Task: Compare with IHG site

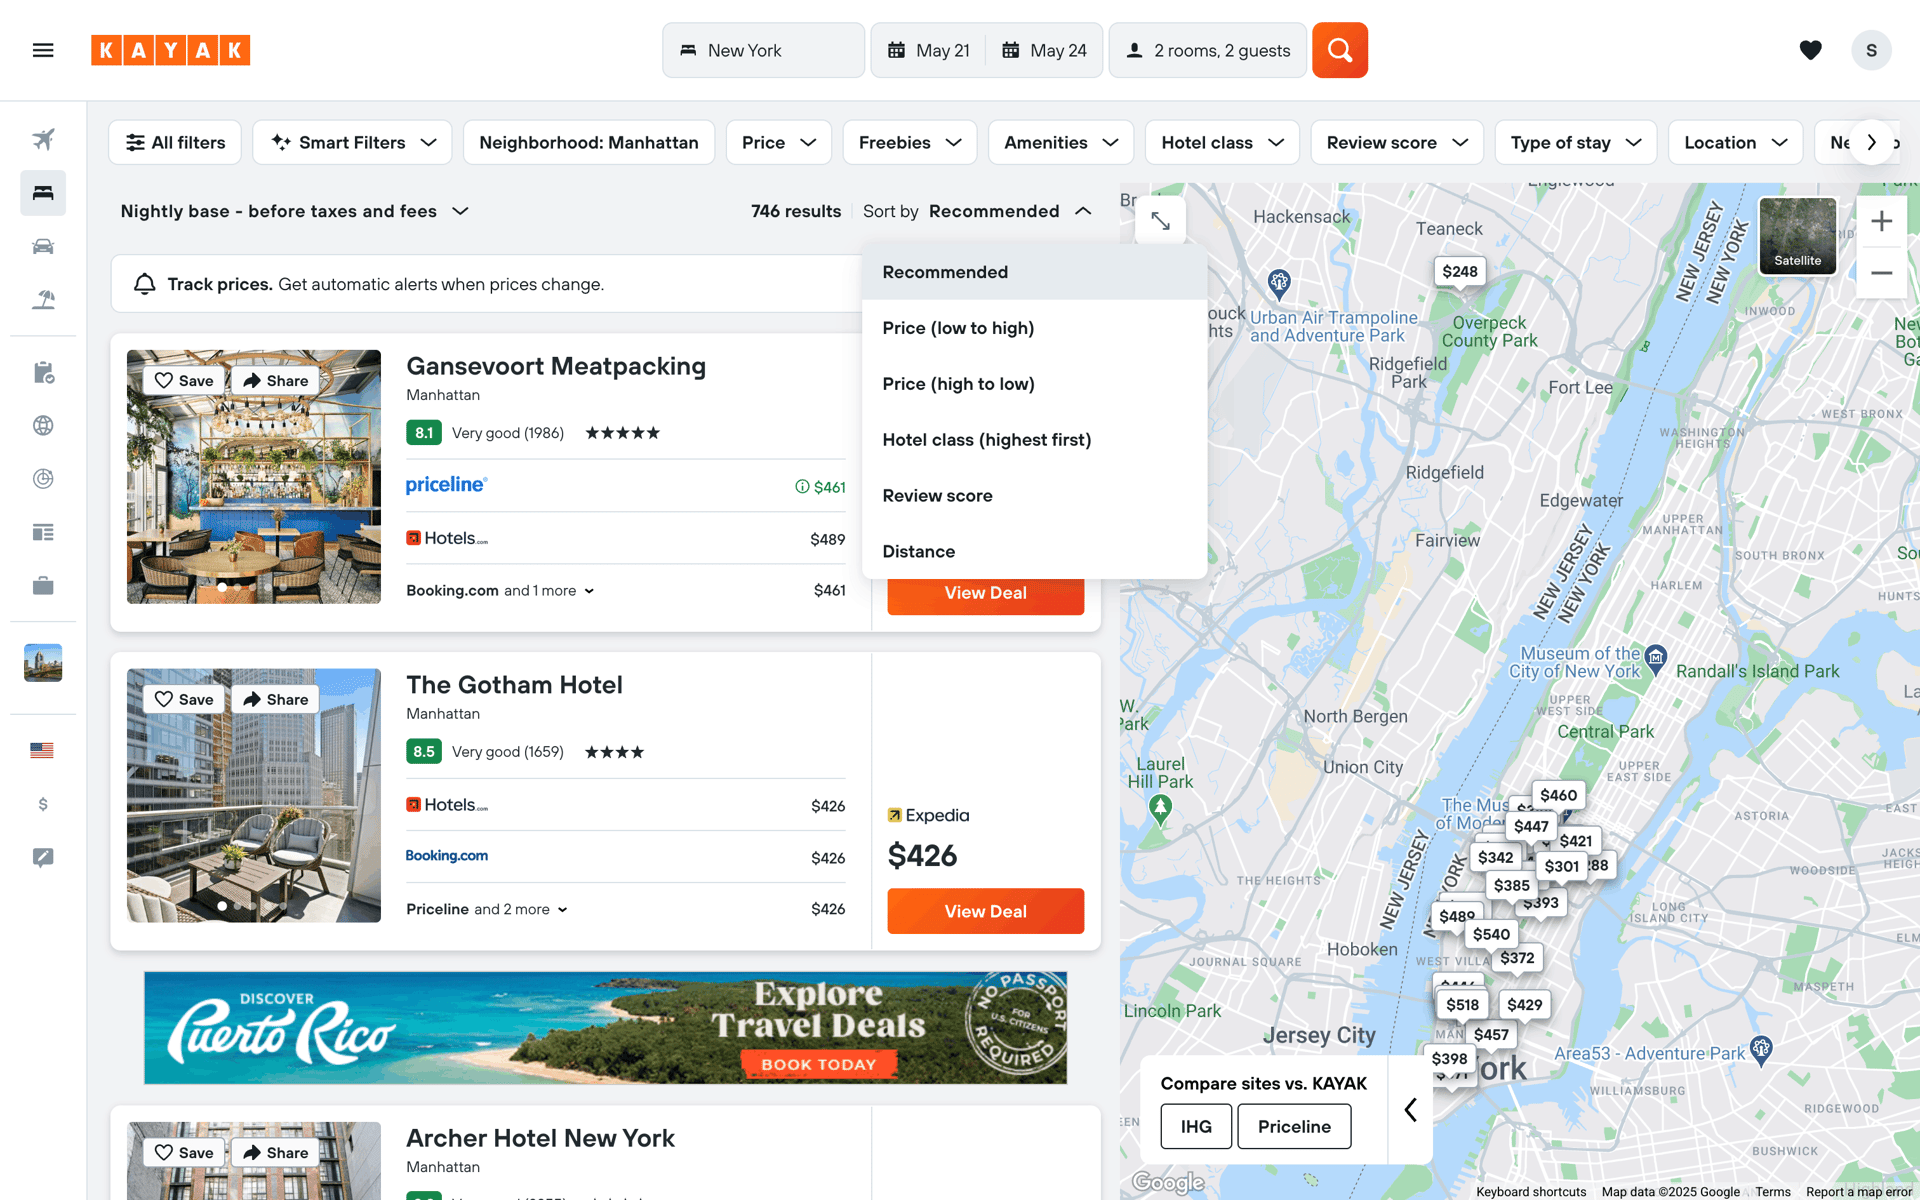Action: (x=1196, y=1126)
